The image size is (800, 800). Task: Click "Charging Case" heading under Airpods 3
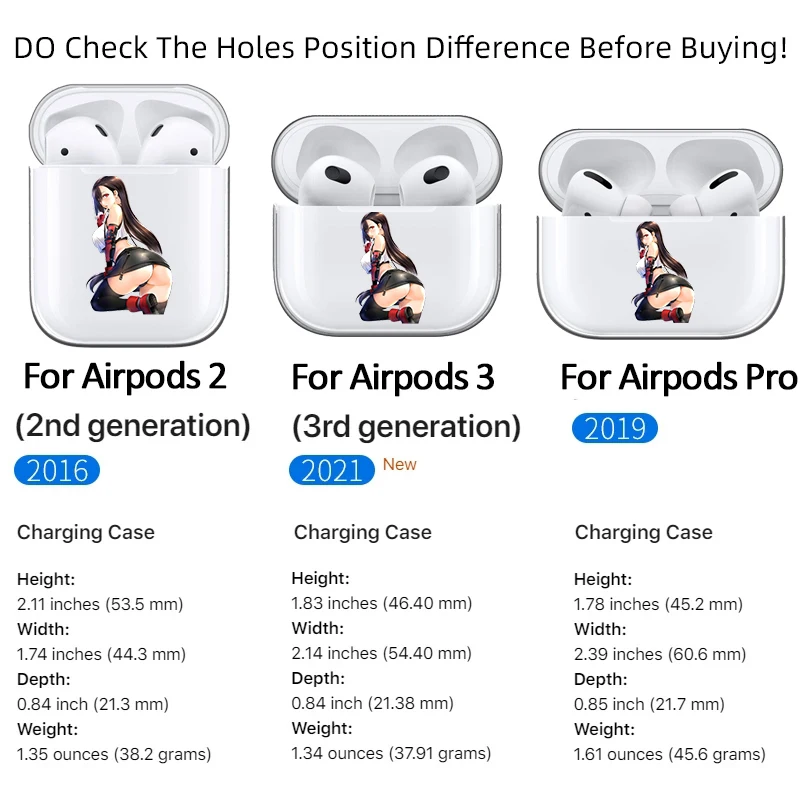tap(363, 532)
